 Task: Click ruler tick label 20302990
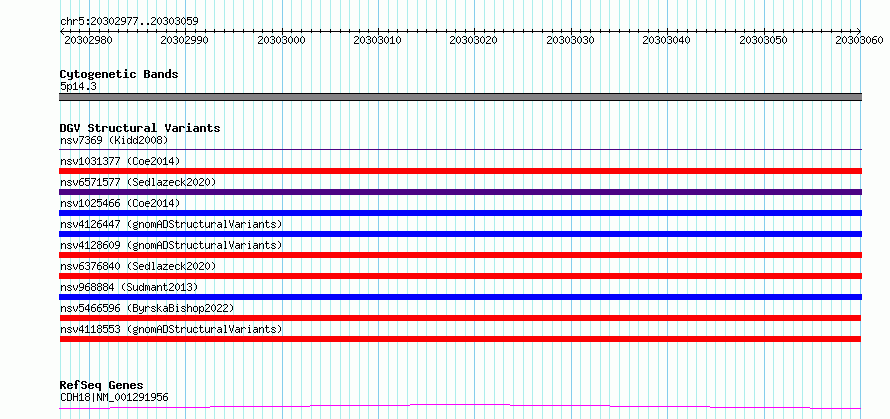tap(184, 40)
